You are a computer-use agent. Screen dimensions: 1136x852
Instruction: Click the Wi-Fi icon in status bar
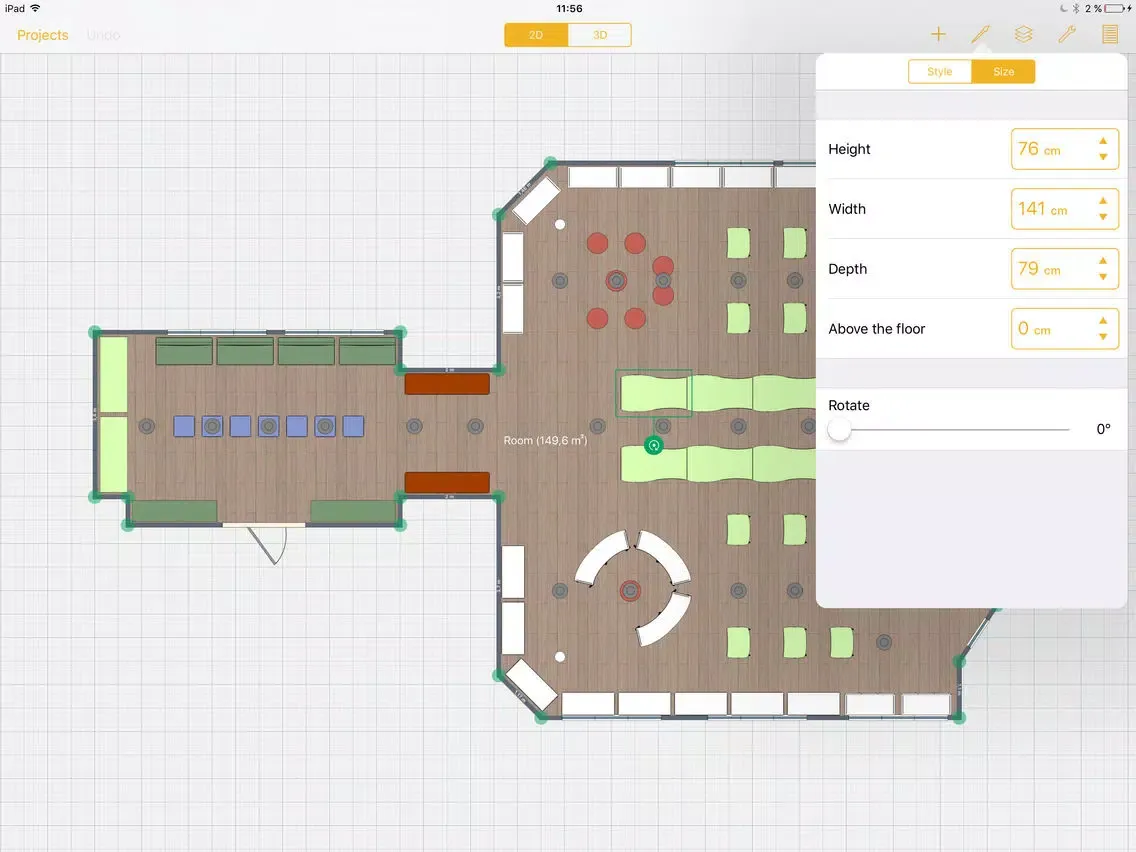(35, 8)
